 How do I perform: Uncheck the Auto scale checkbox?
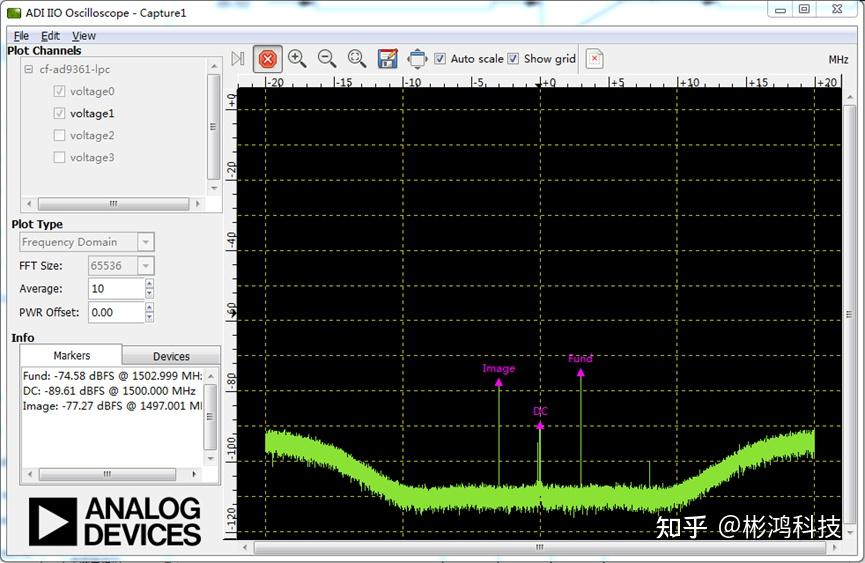(440, 58)
